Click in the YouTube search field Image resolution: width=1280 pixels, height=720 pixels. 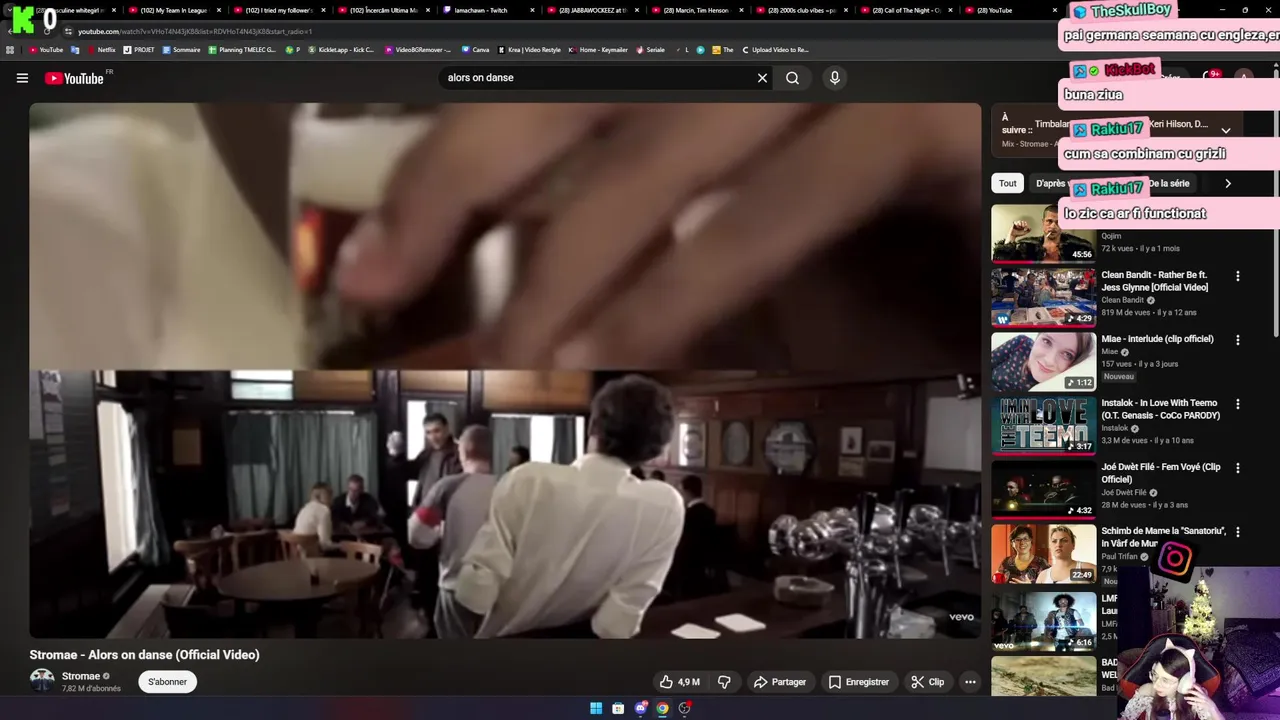point(598,78)
